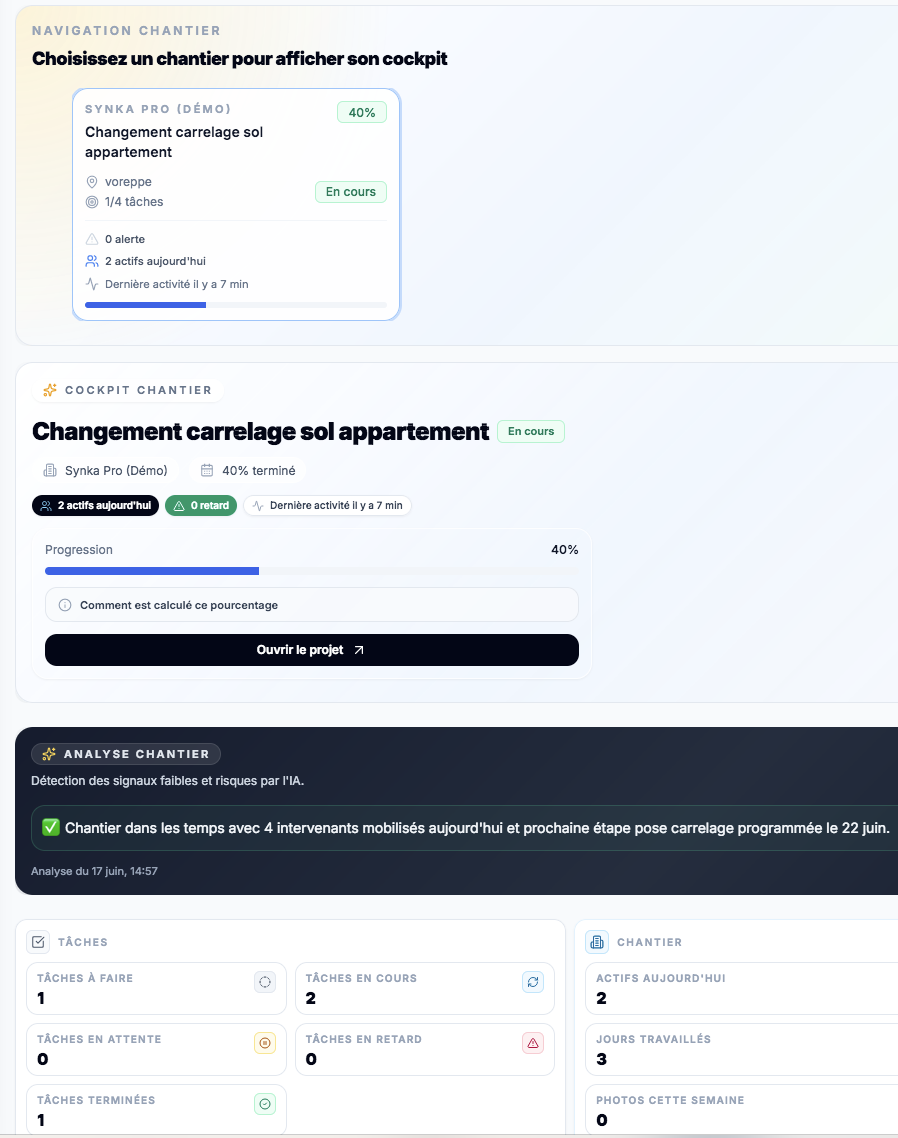The height and width of the screenshot is (1138, 898).
Task: Click the Tâches en cours refresh icon
Action: click(533, 982)
